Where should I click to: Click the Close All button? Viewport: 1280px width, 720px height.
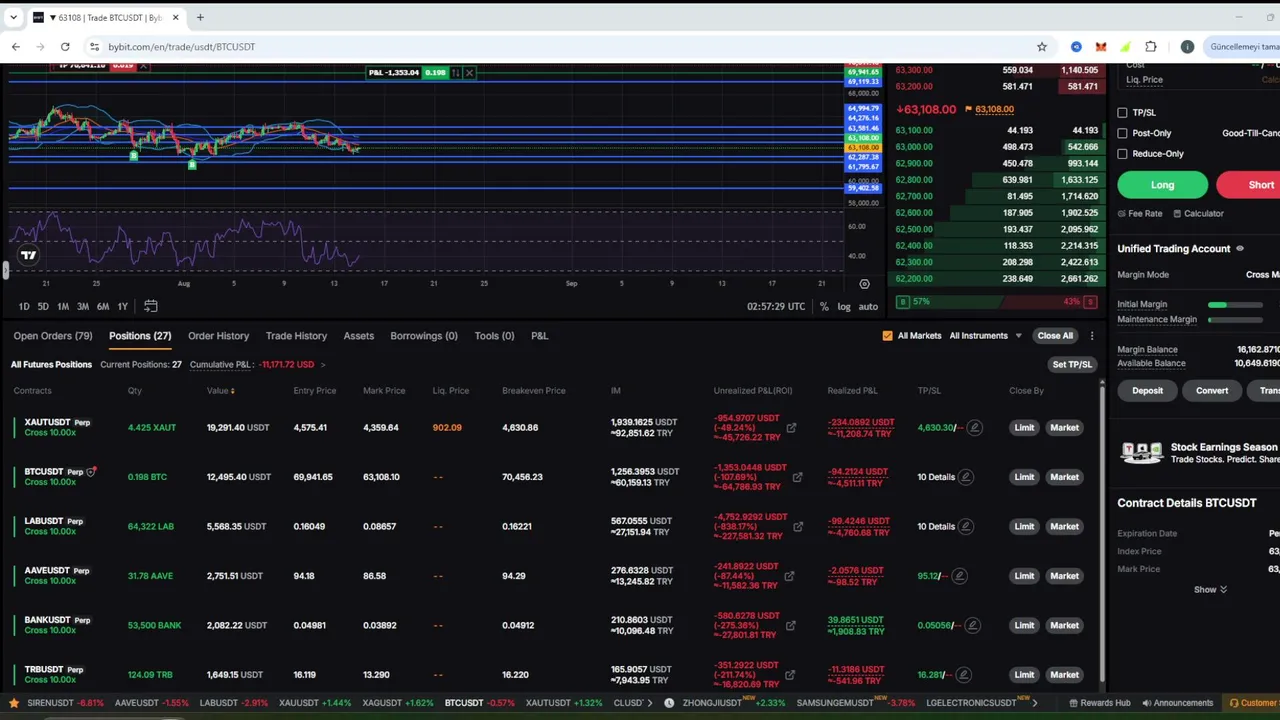click(x=1055, y=336)
